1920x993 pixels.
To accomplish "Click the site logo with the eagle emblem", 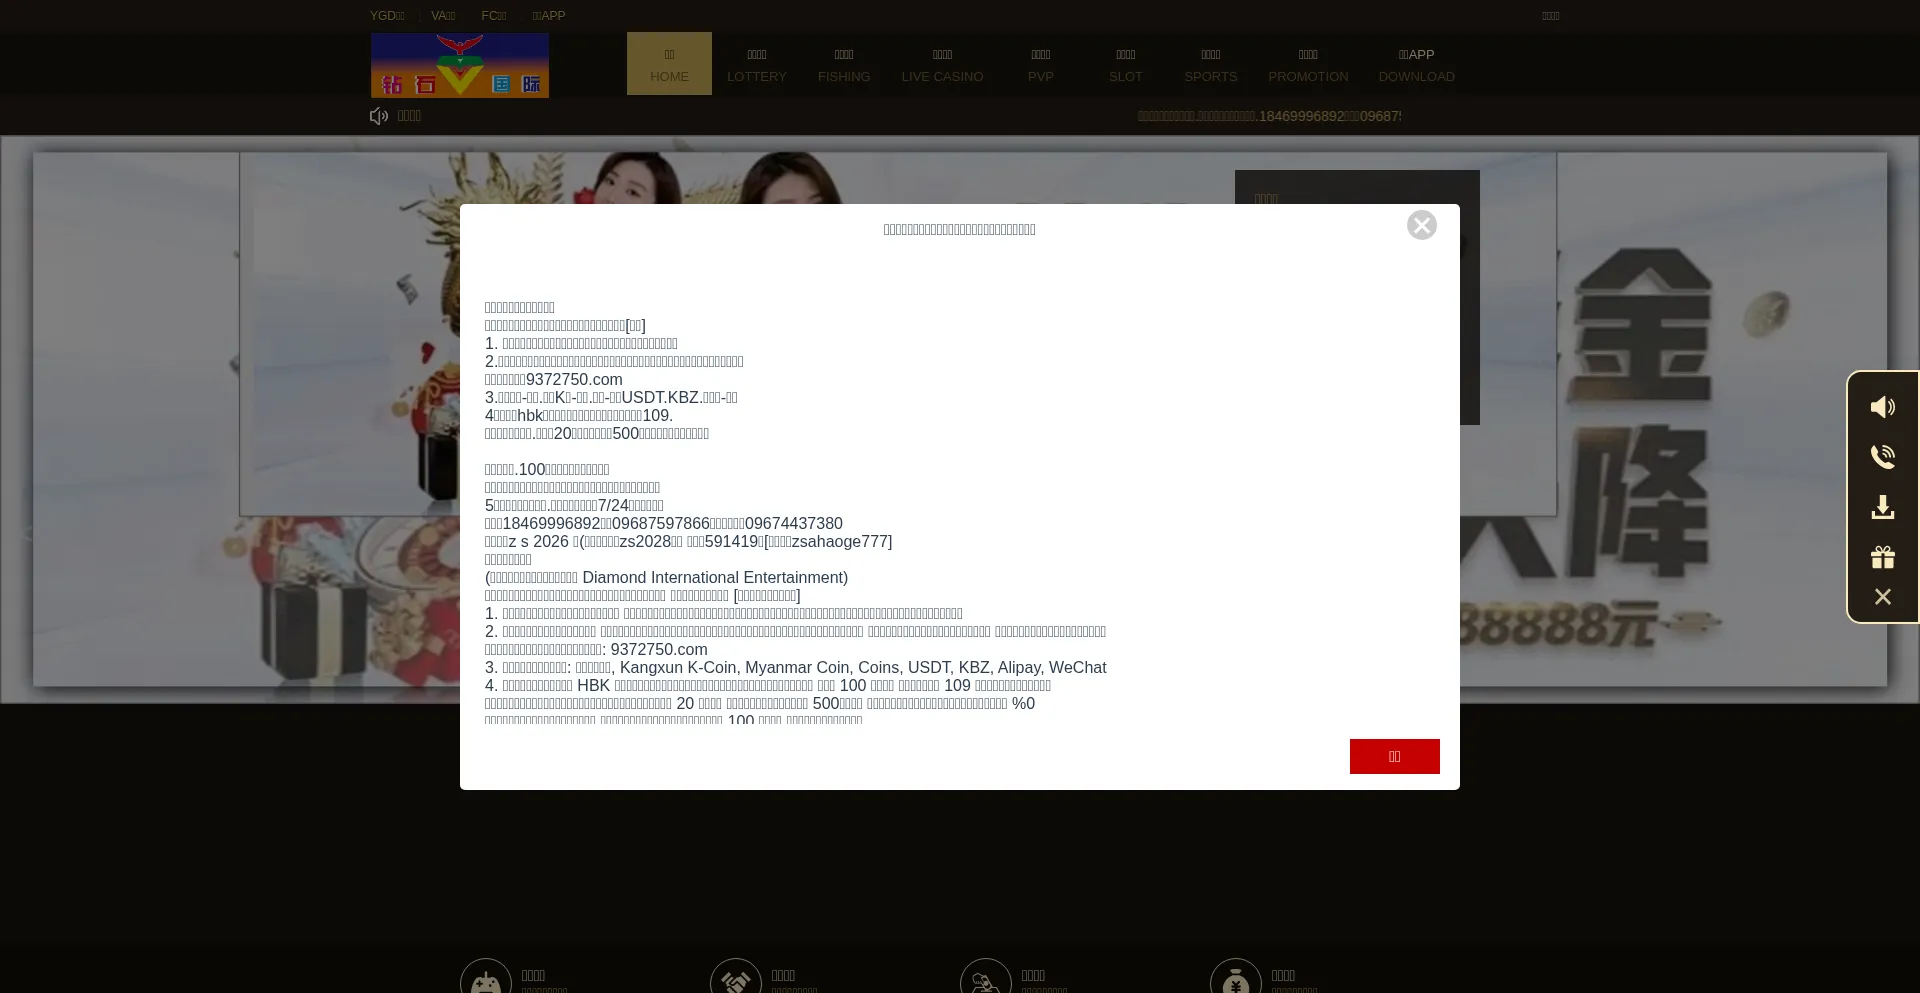I will coord(460,65).
